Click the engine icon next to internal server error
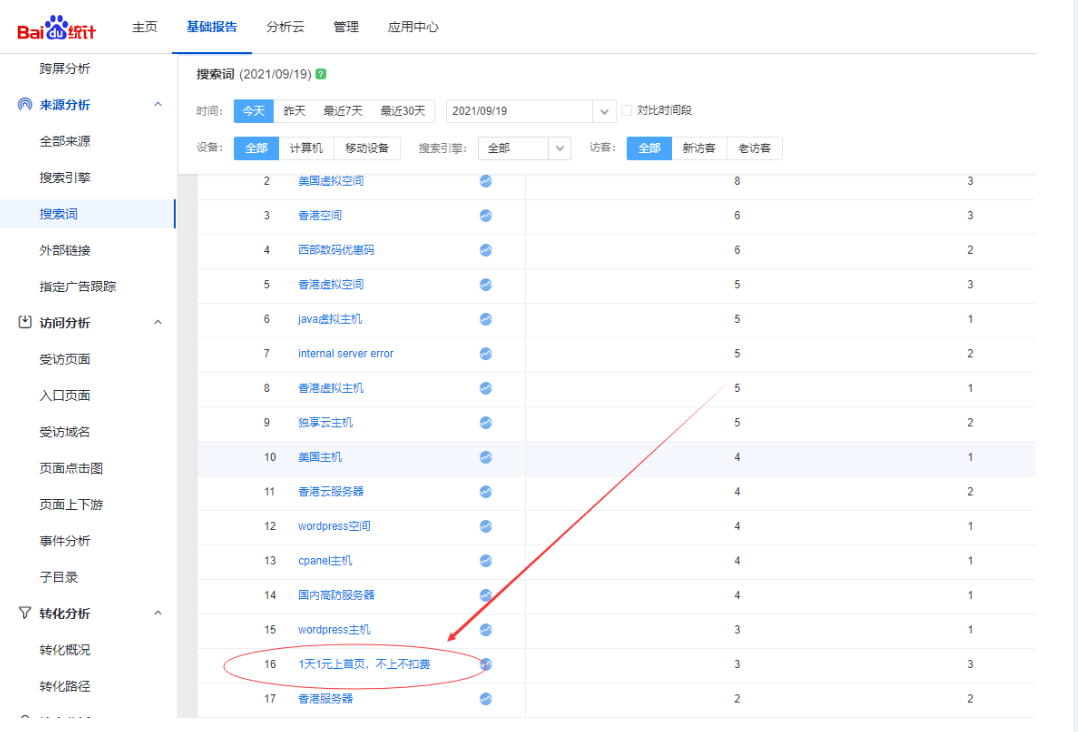Image resolution: width=1078 pixels, height=732 pixels. [x=486, y=353]
